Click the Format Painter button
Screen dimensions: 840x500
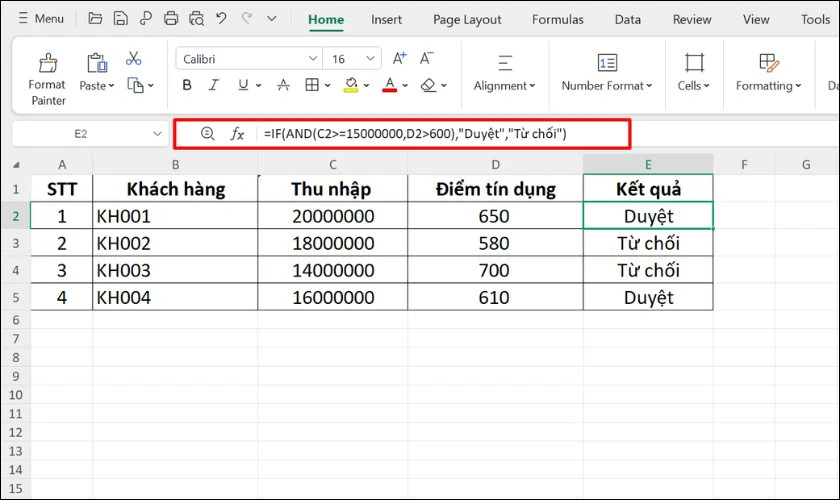[x=48, y=79]
